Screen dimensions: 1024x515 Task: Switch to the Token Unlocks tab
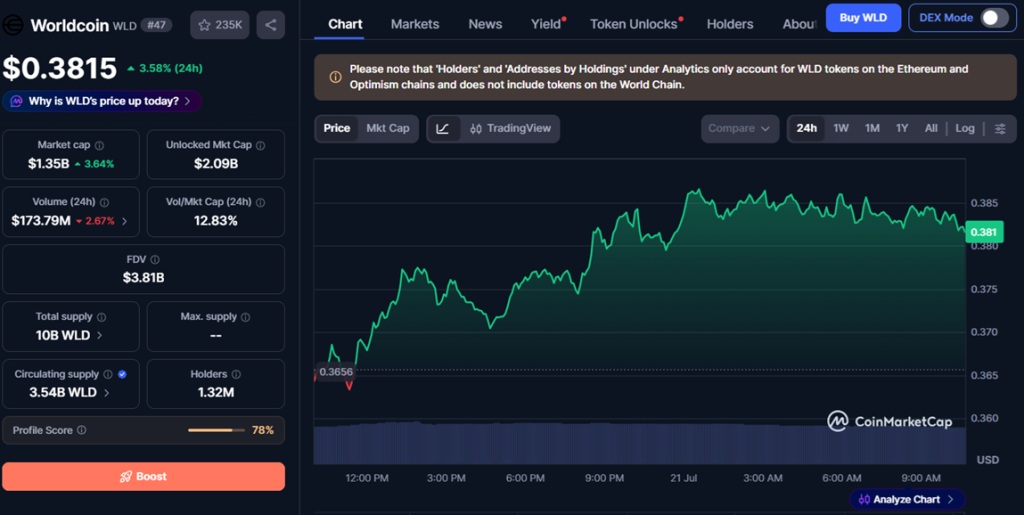tap(634, 24)
